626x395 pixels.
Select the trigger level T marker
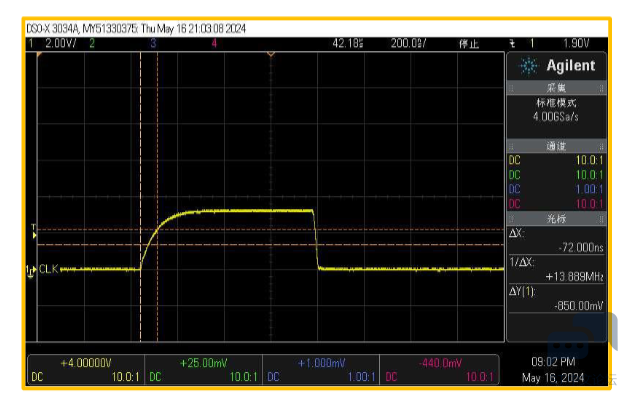34,231
